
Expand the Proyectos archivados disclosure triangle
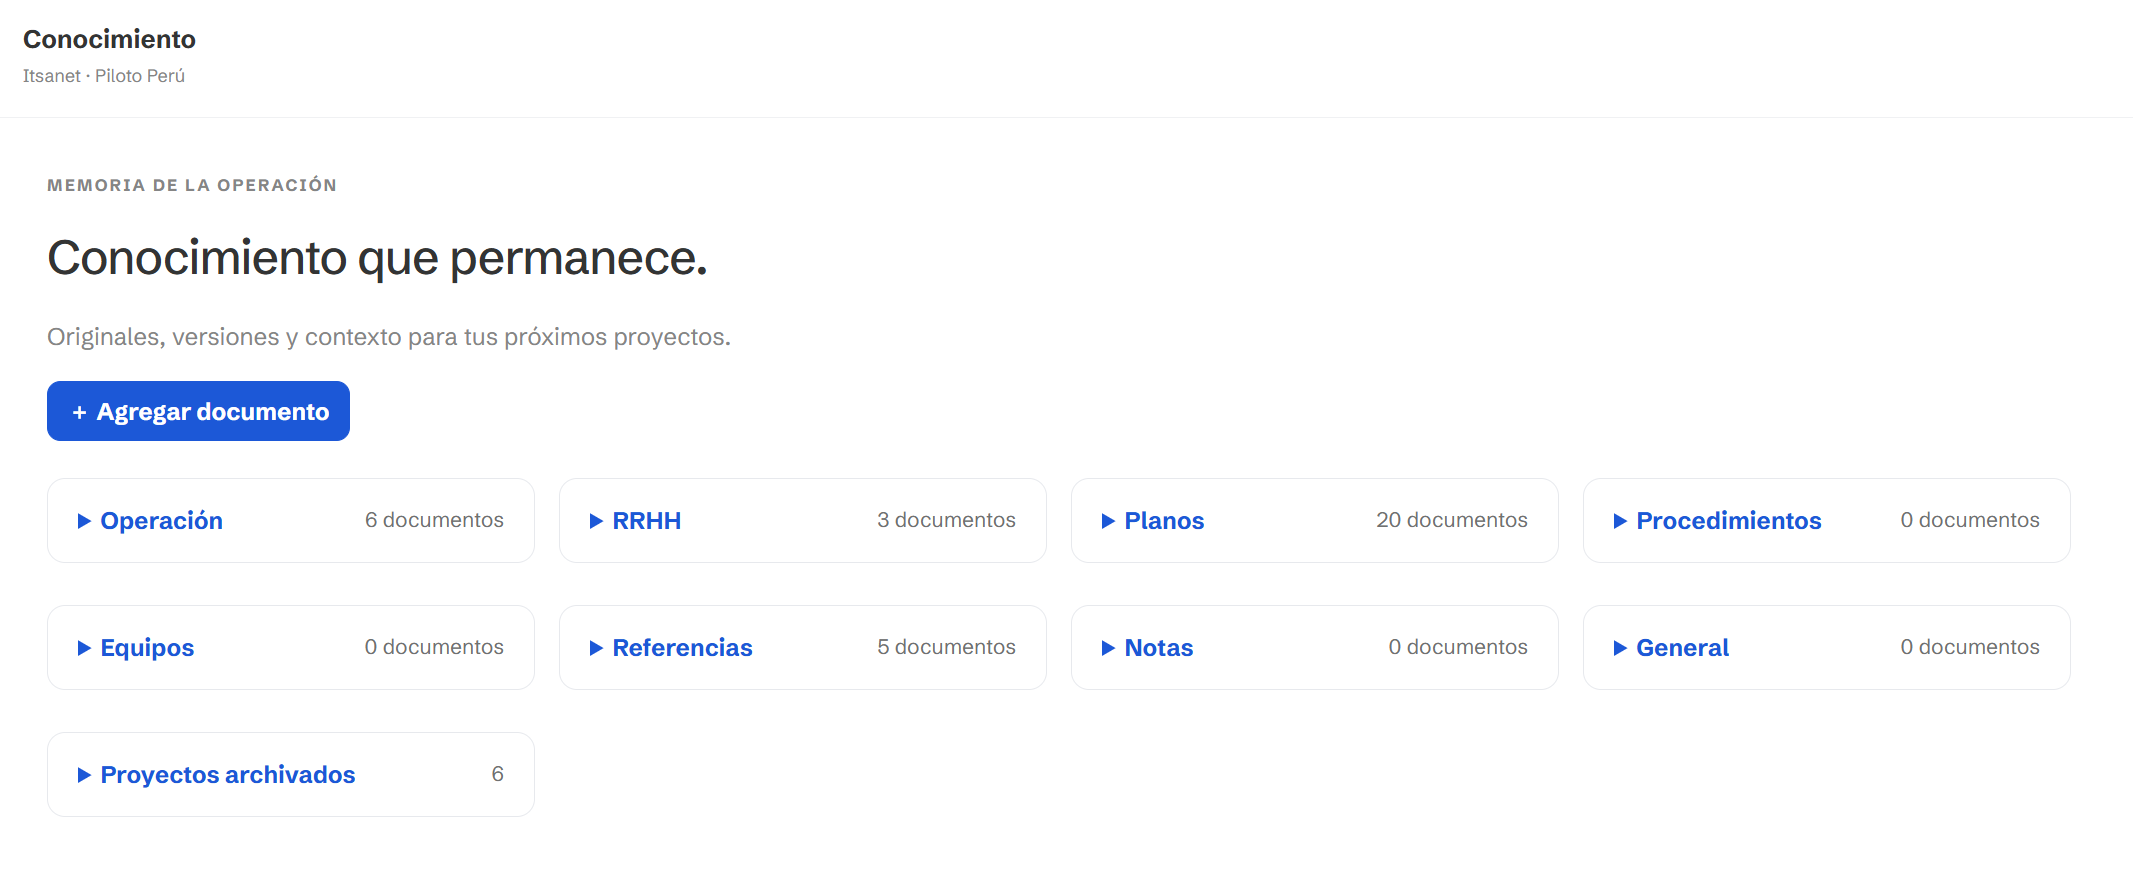coord(84,775)
